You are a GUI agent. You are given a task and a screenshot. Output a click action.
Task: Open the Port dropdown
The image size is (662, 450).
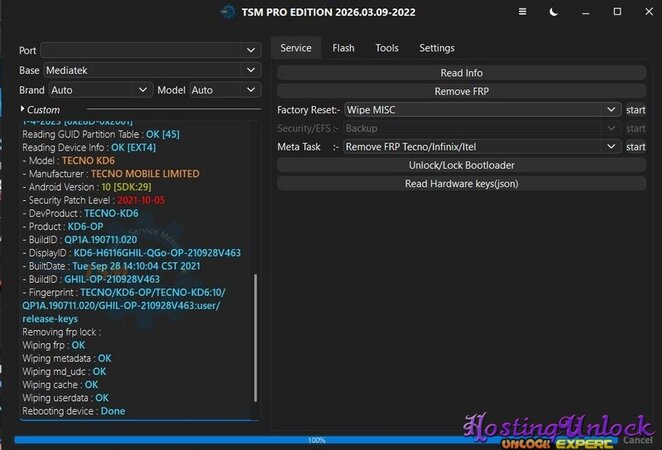pyautogui.click(x=150, y=49)
